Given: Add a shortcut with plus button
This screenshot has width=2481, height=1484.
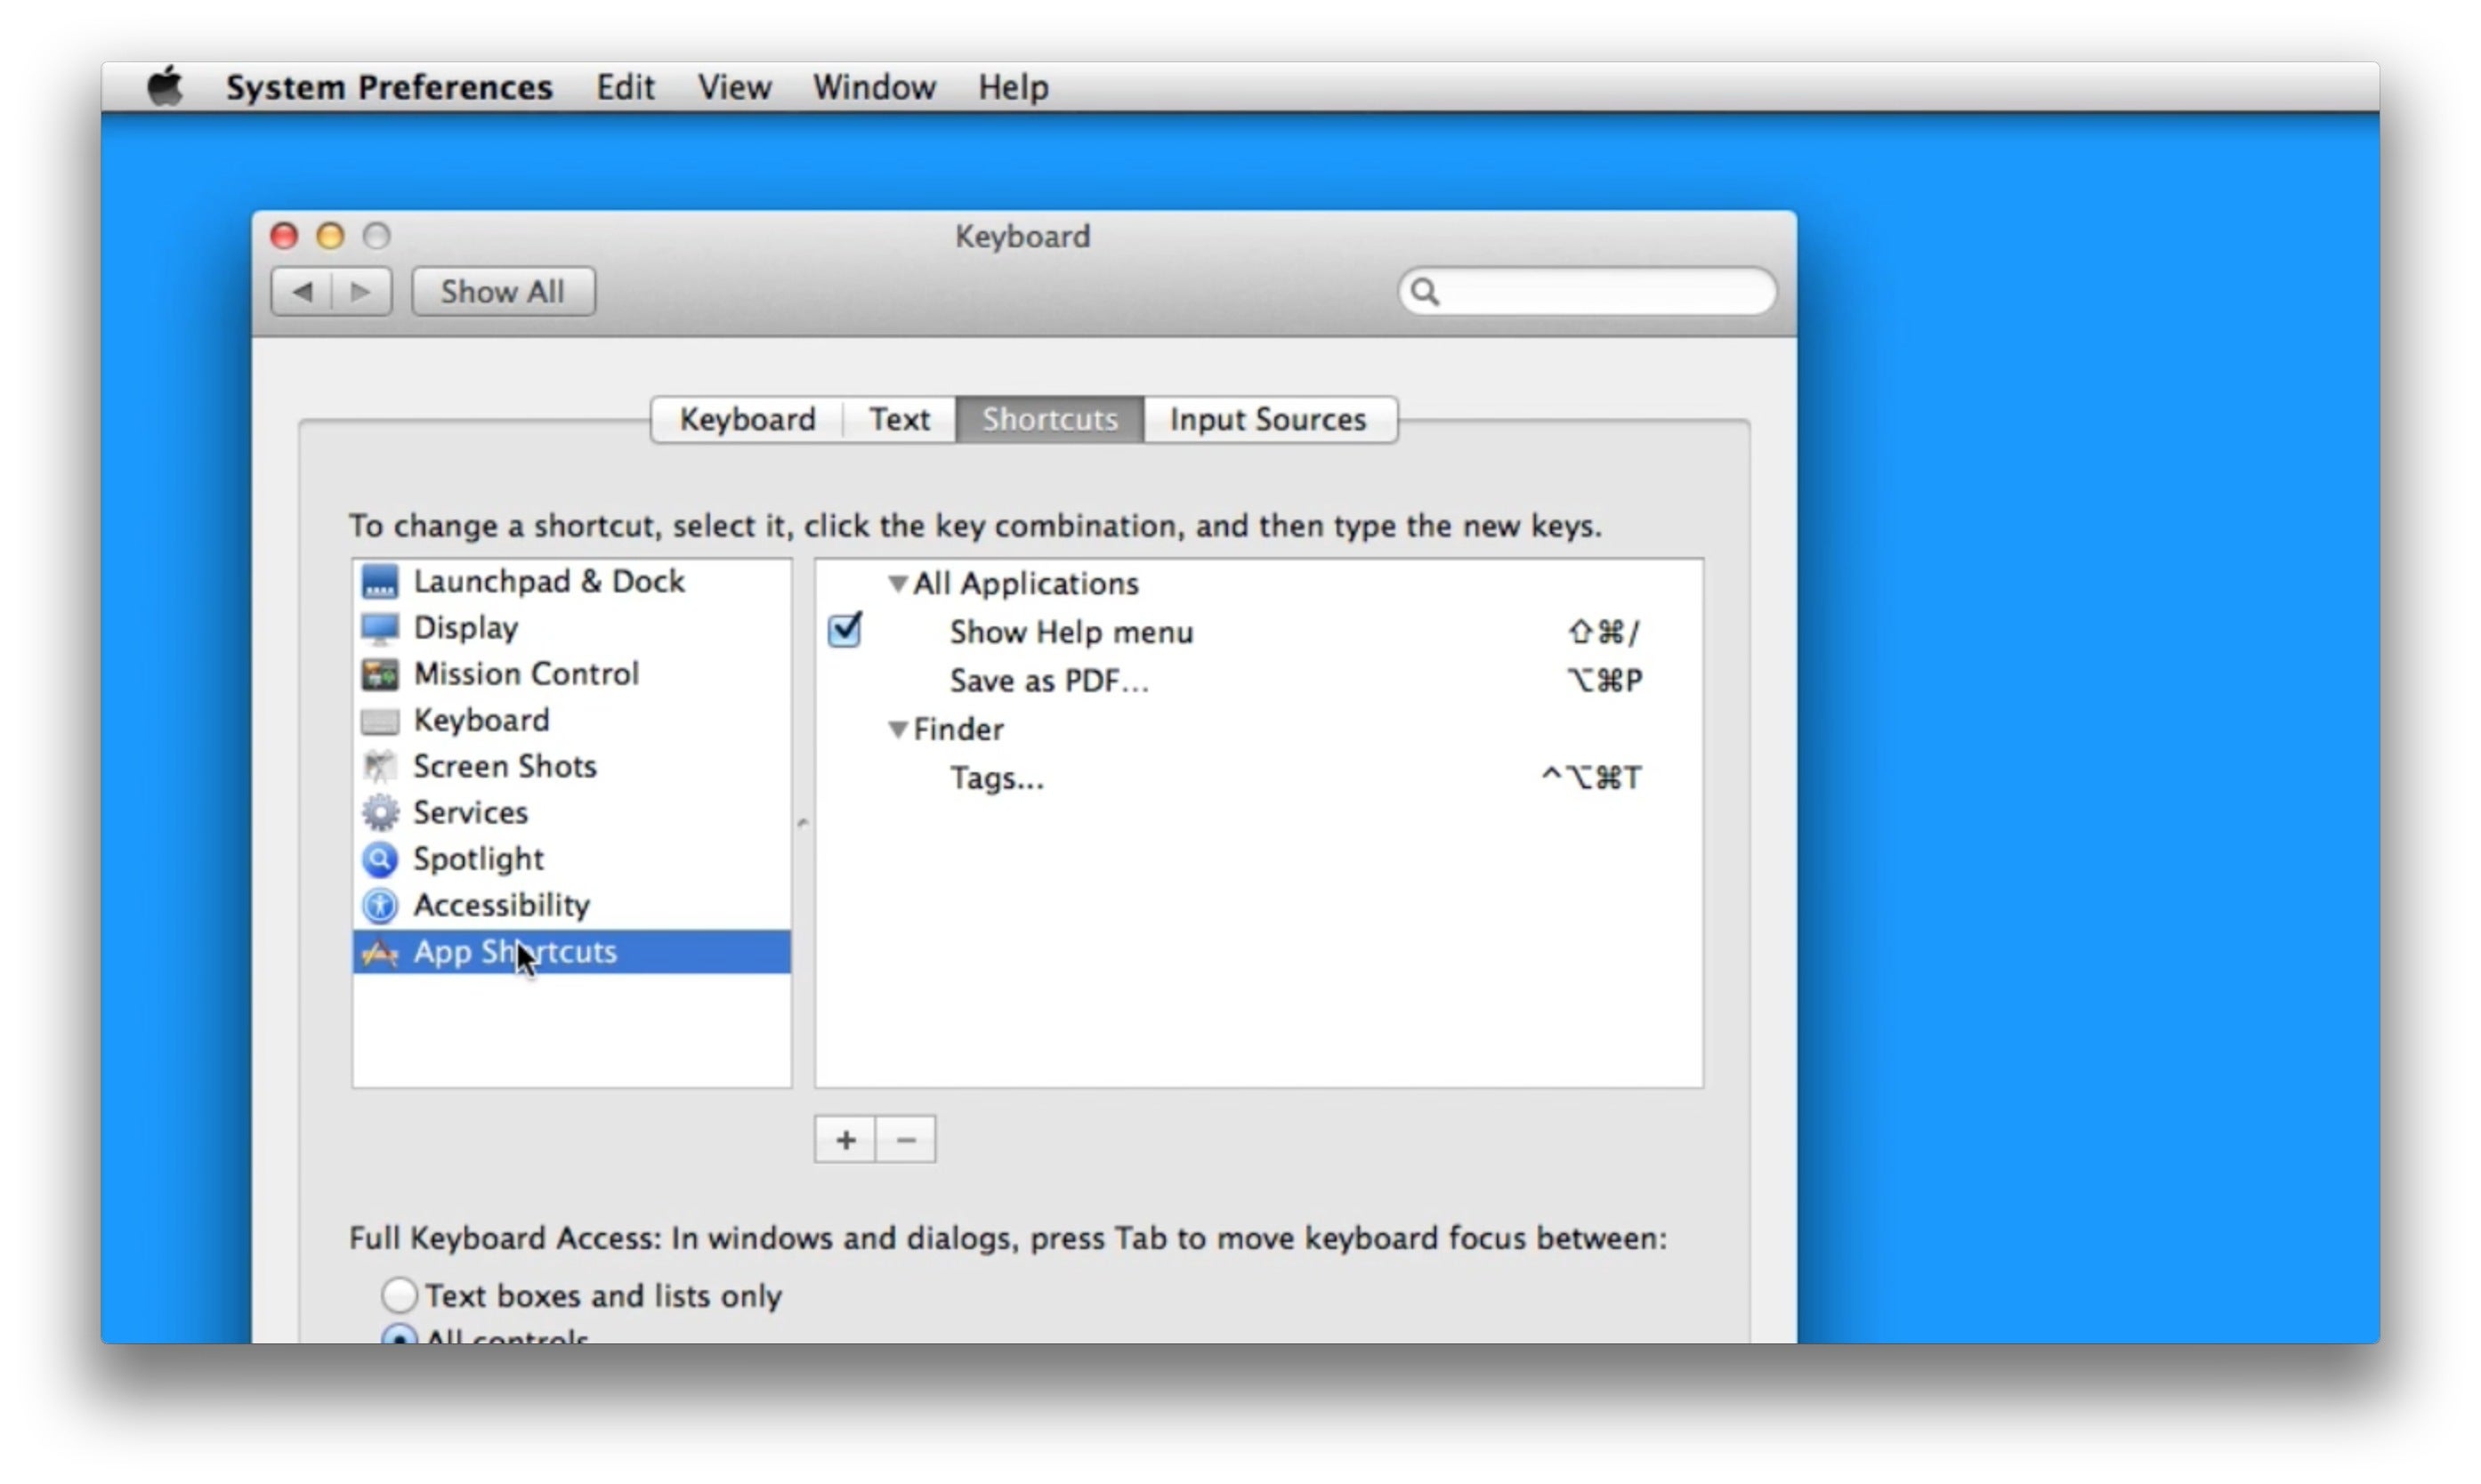Looking at the screenshot, I should pyautogui.click(x=845, y=1140).
